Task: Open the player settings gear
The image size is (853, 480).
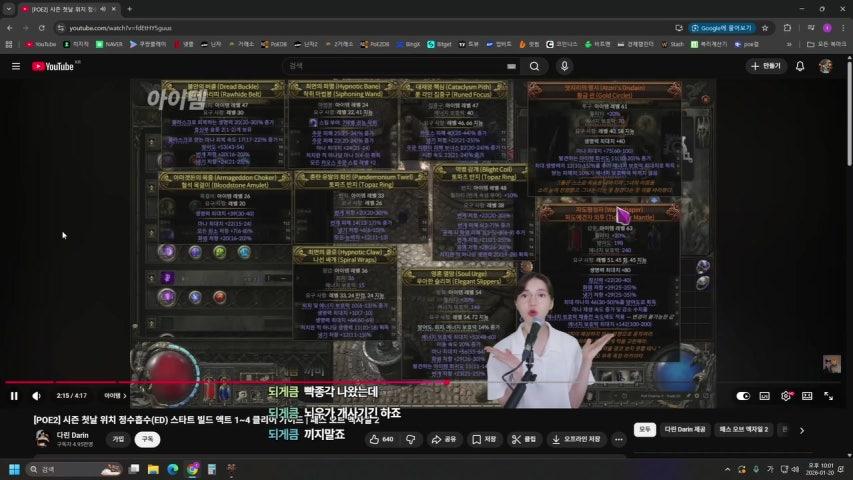Action: point(786,396)
